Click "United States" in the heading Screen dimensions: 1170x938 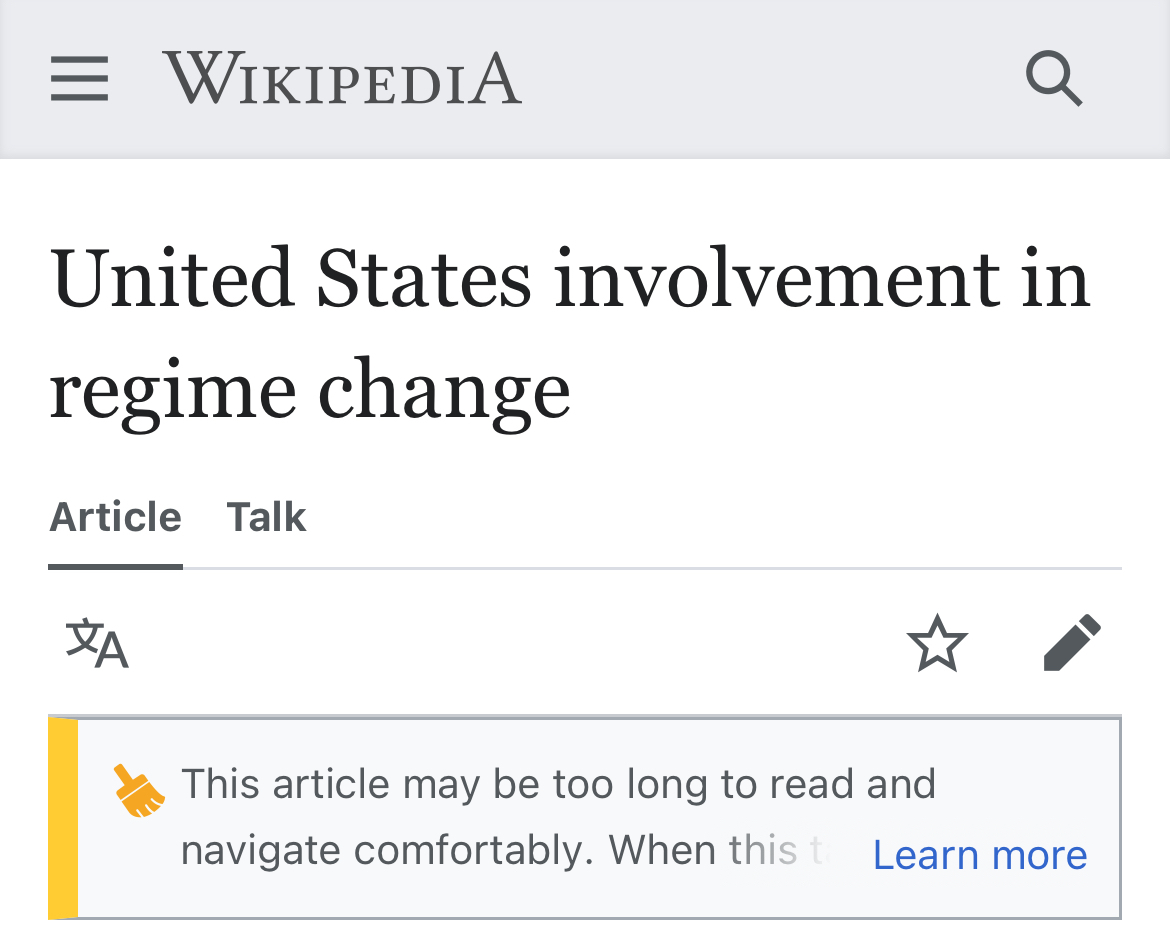290,278
